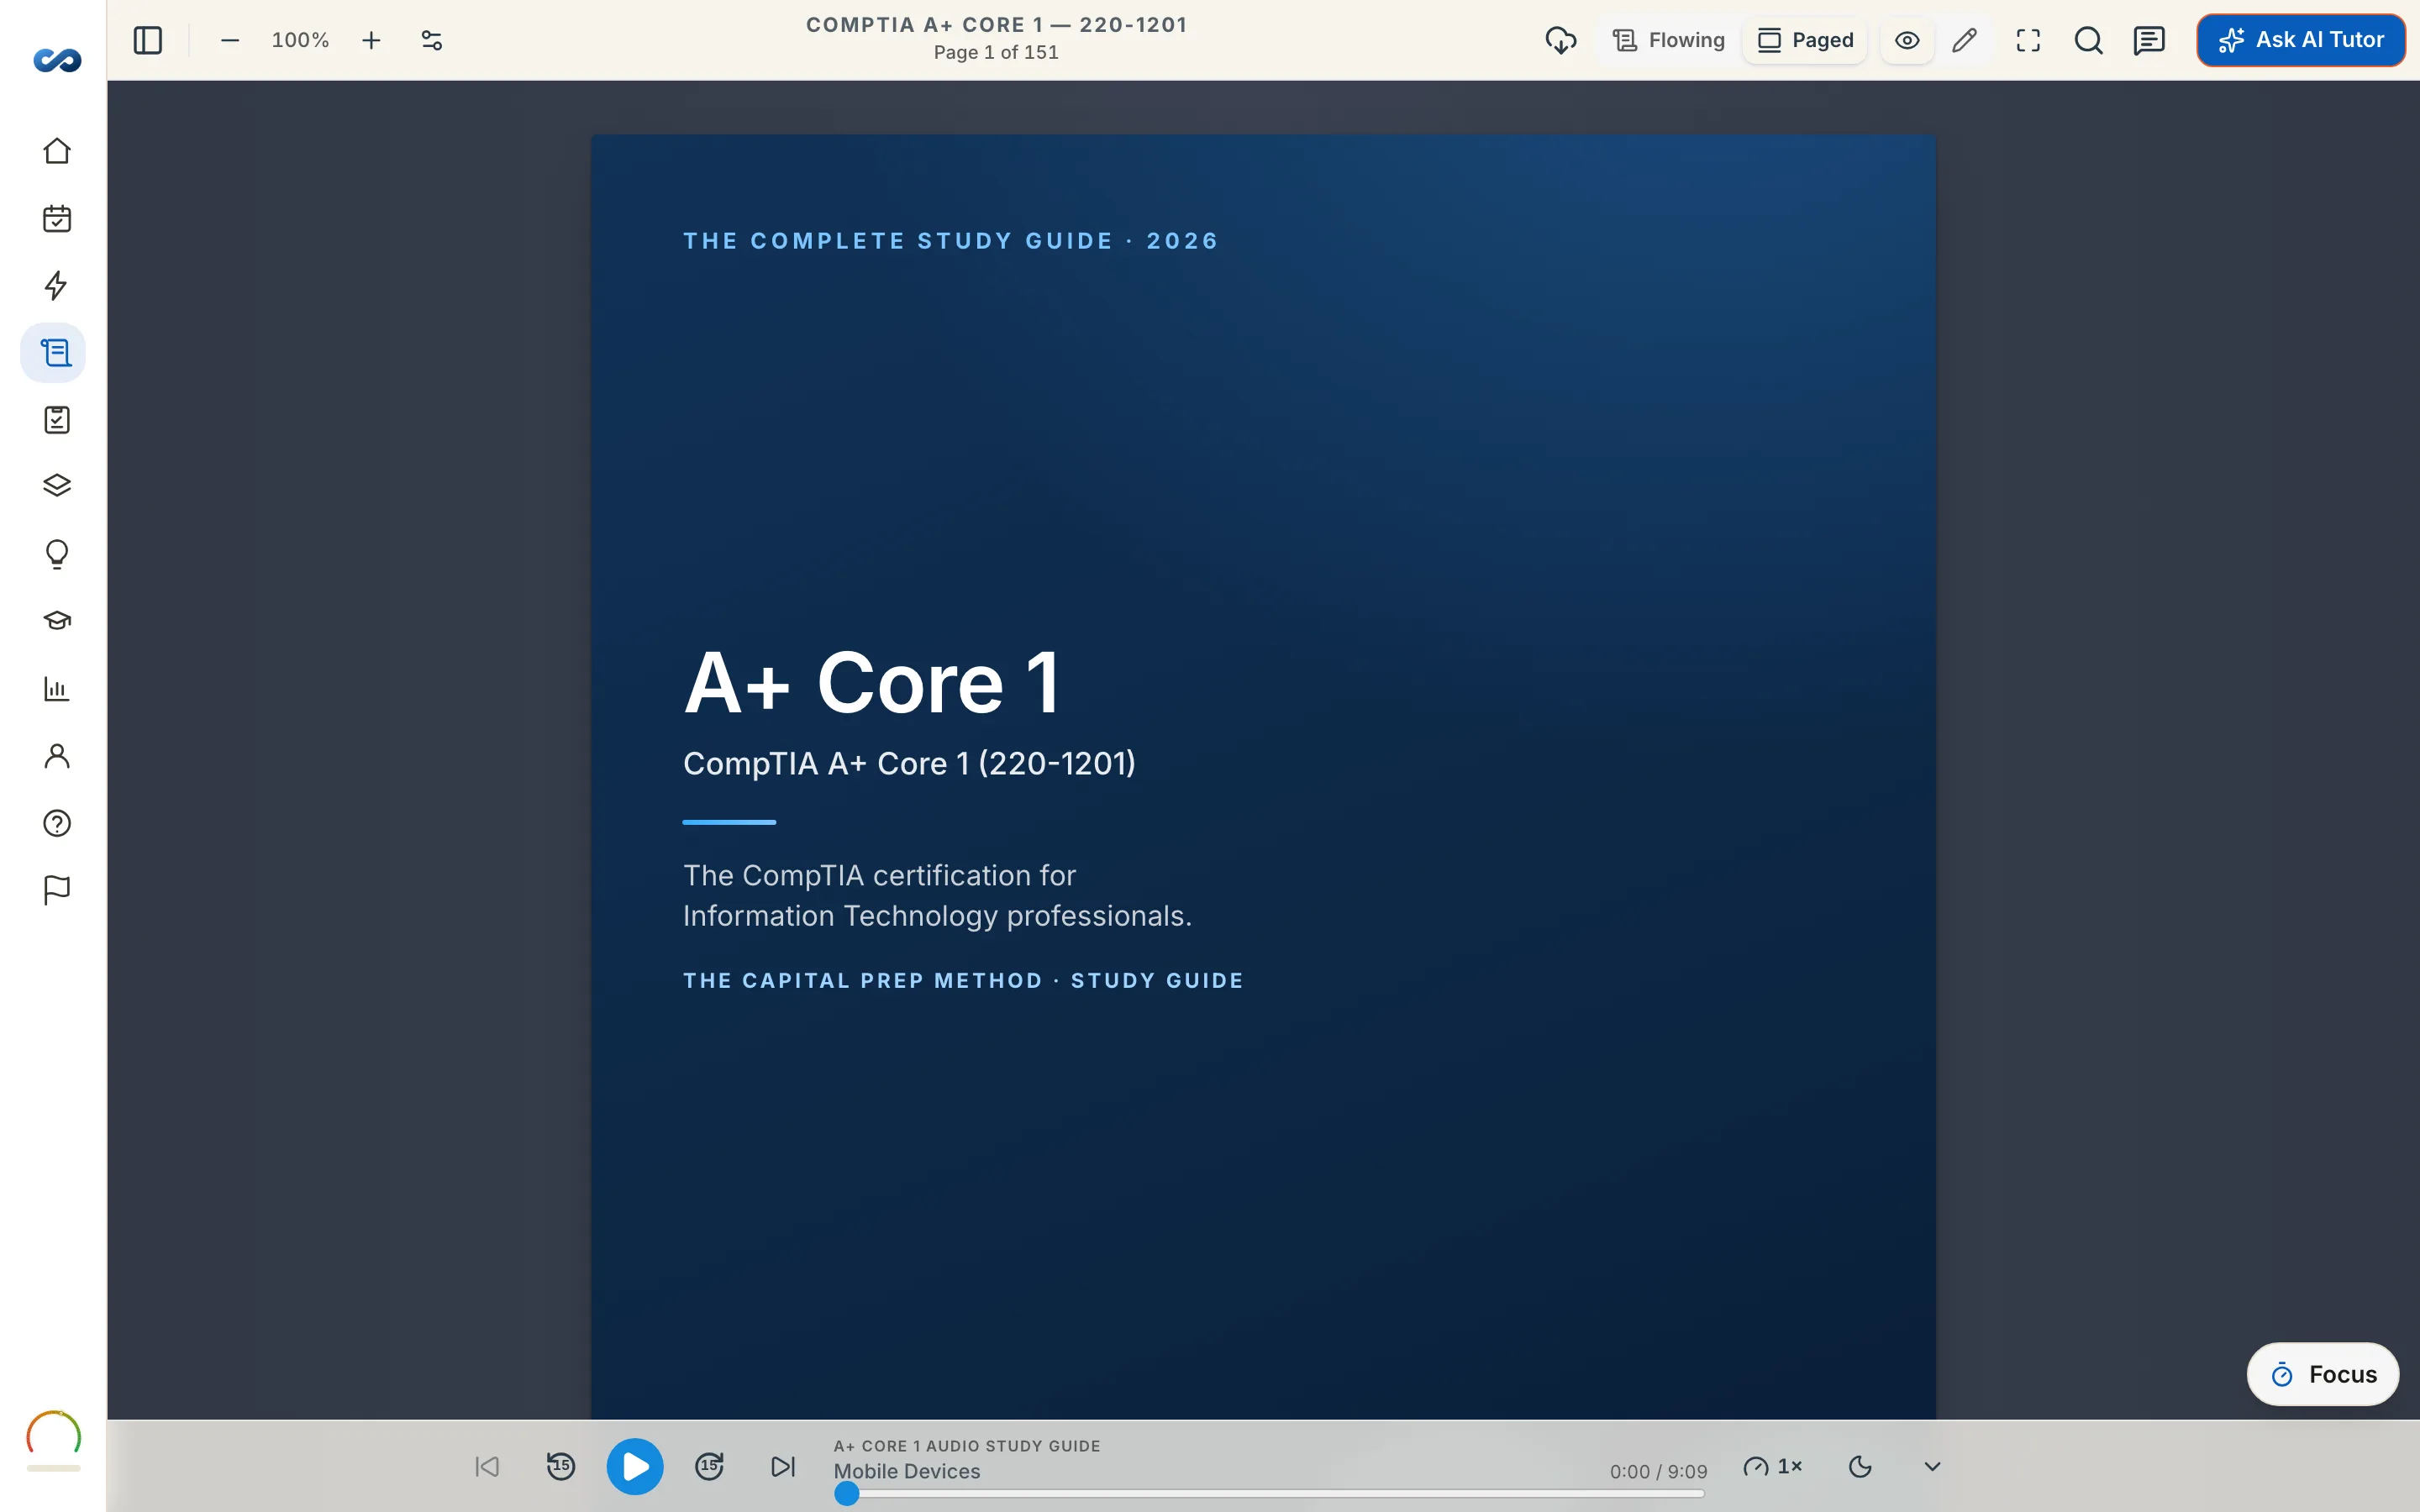Click the infinity app logo

click(x=57, y=61)
